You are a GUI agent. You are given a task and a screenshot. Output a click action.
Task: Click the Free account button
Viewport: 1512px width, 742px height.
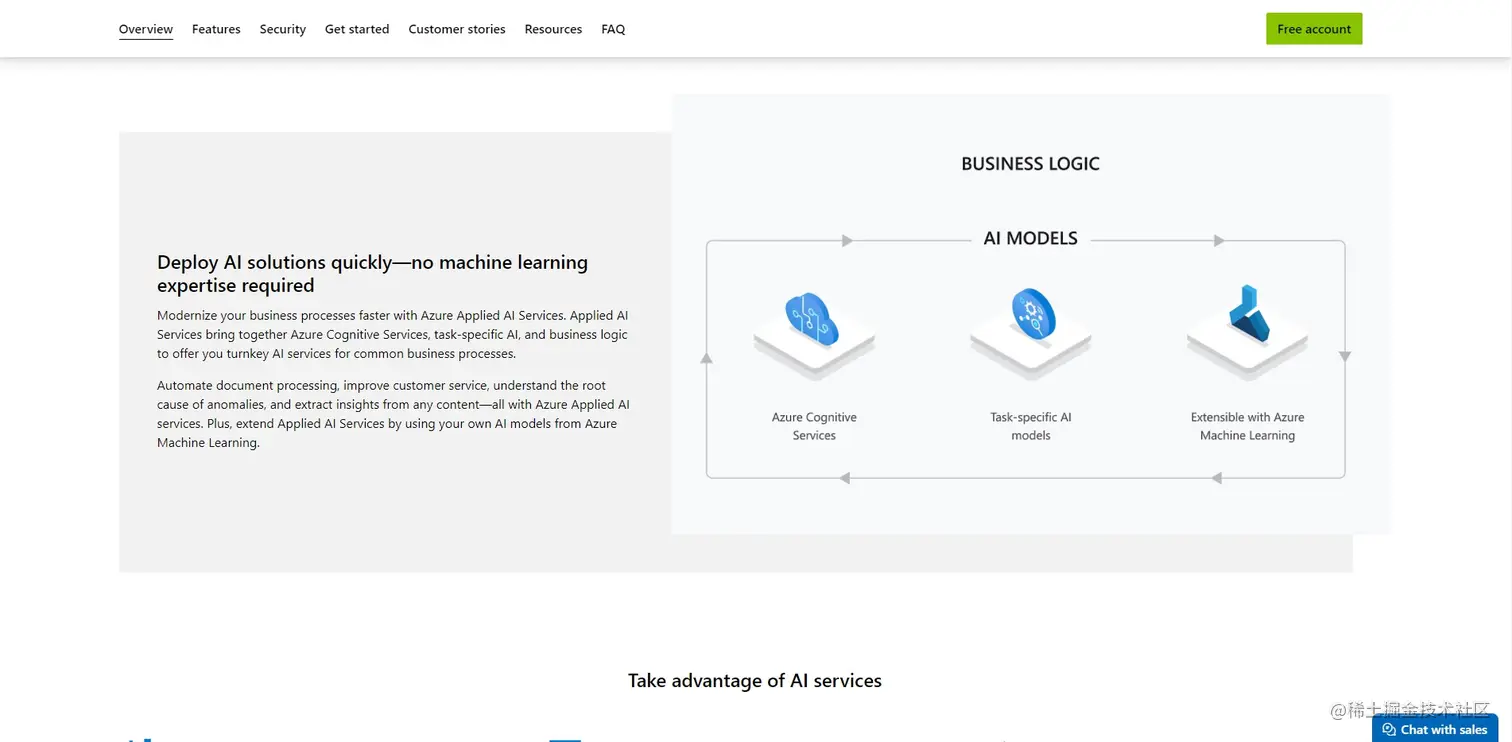[x=1314, y=29]
